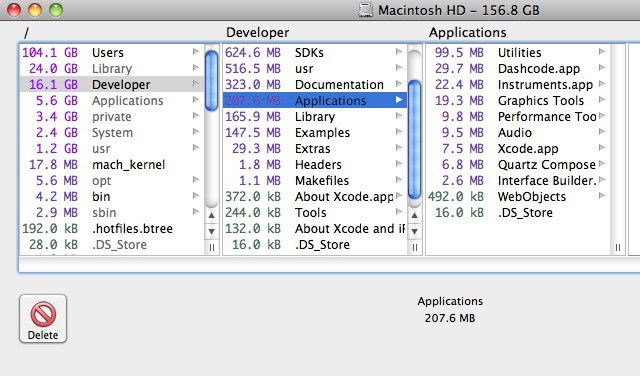640x376 pixels.
Task: Select the highlighted Applications row in Developer column
Action: coord(315,100)
